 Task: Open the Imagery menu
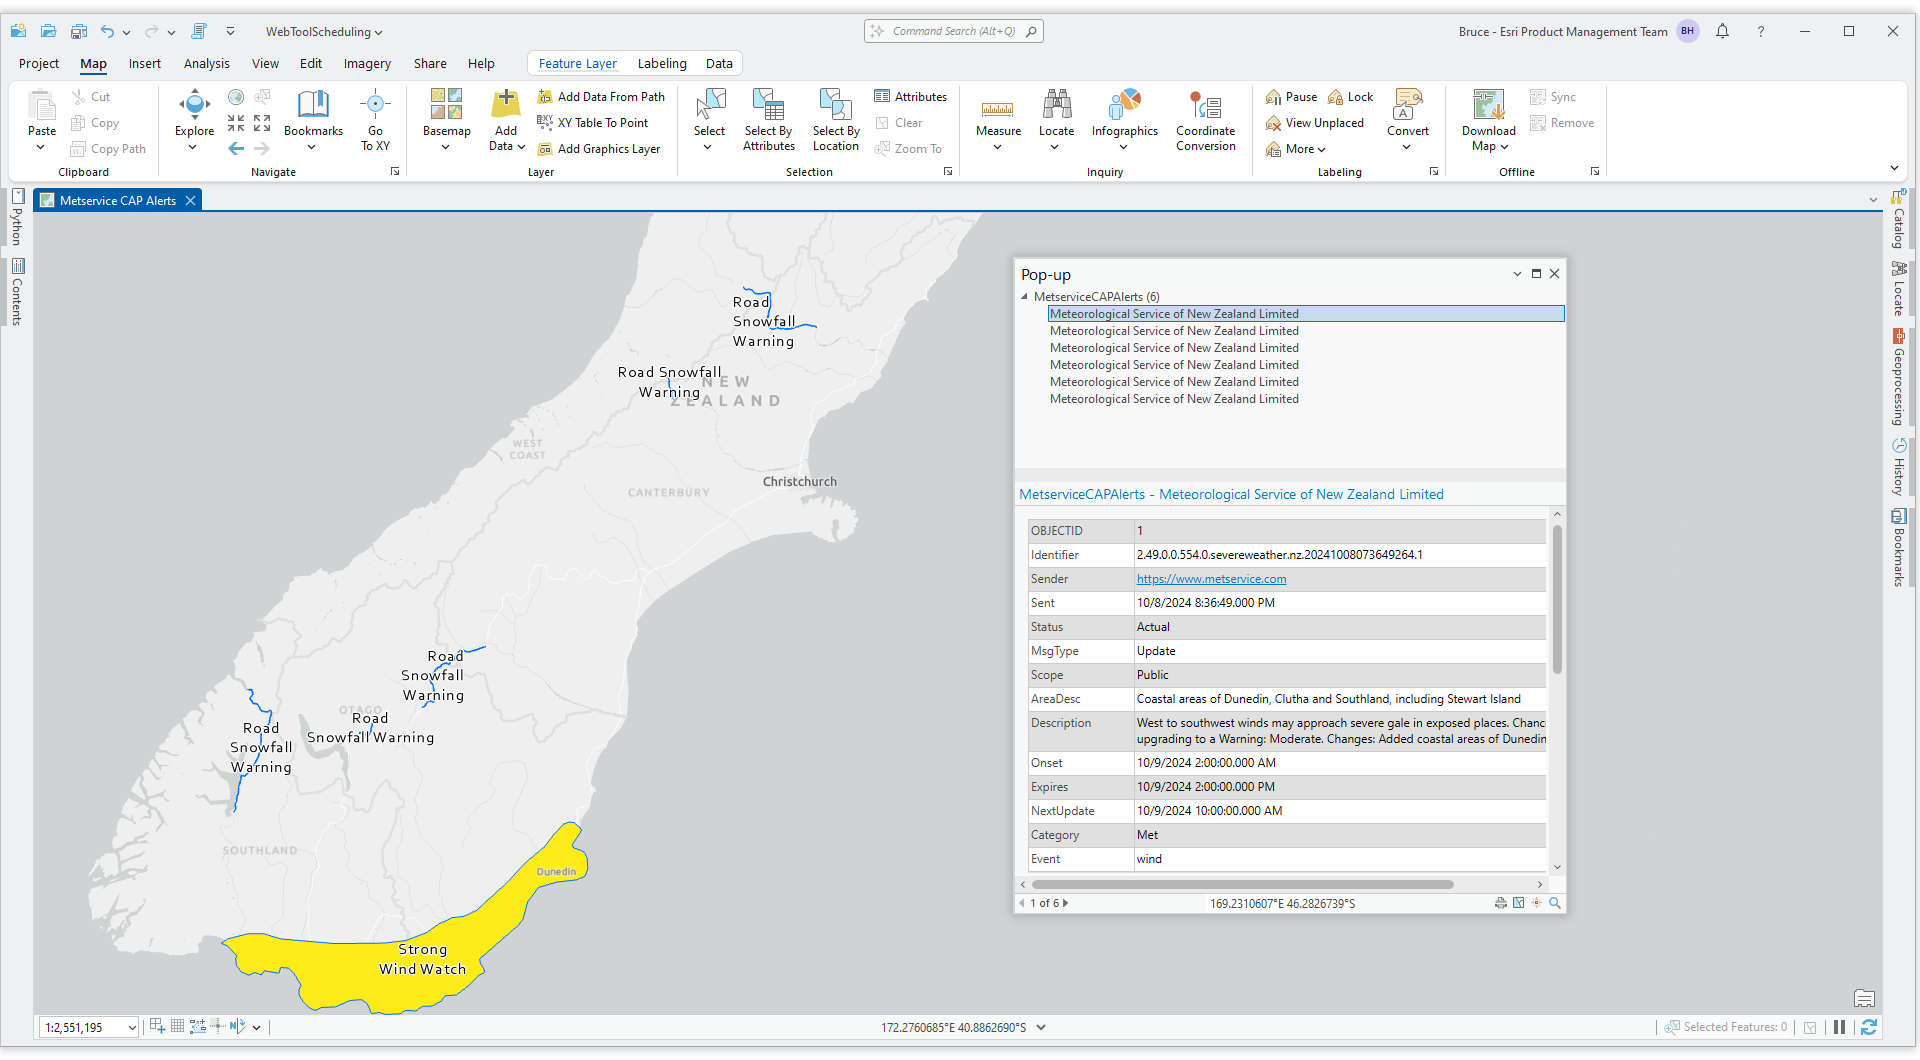pyautogui.click(x=367, y=63)
